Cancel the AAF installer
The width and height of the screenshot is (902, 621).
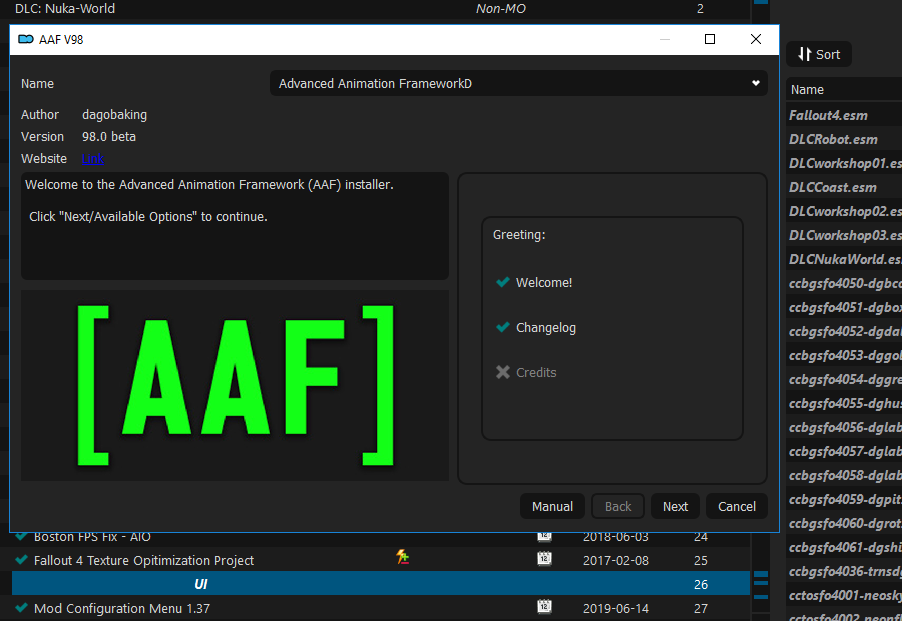[x=737, y=507]
